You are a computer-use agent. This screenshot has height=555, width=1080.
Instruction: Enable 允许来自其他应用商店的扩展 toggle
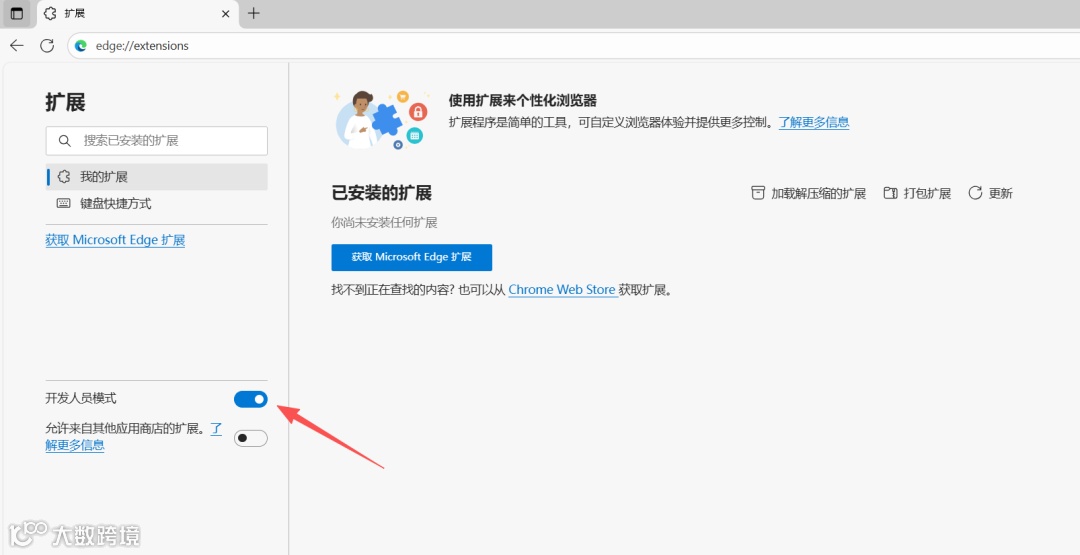251,439
